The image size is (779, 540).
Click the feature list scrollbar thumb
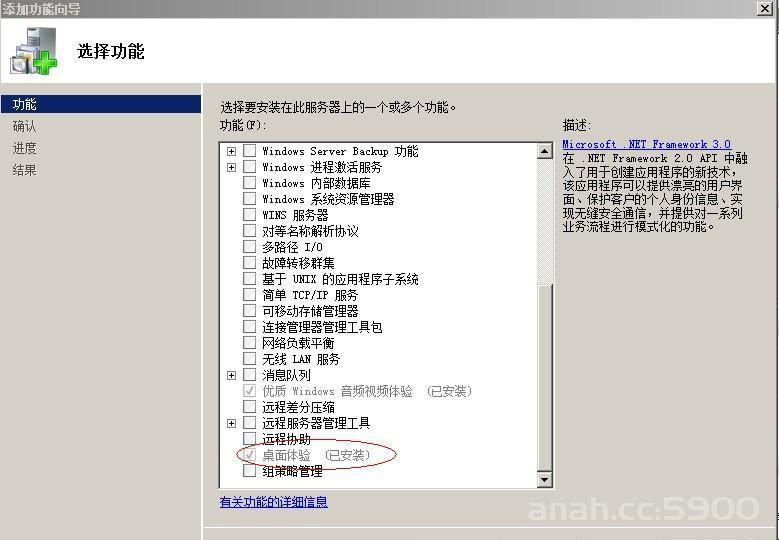click(x=545, y=377)
